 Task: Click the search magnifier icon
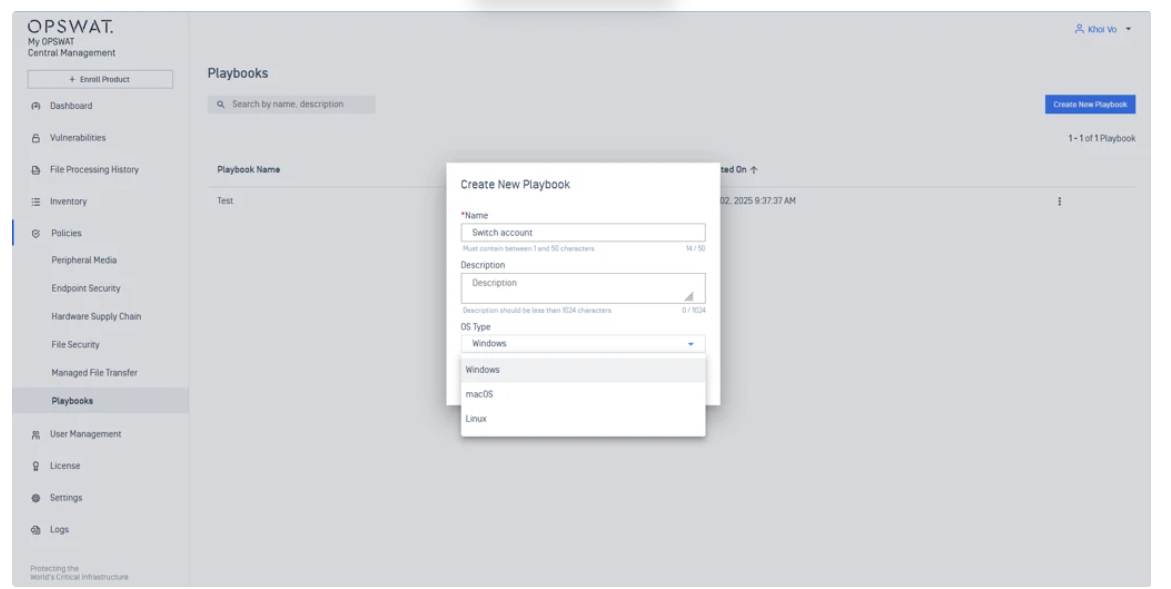pyautogui.click(x=221, y=105)
